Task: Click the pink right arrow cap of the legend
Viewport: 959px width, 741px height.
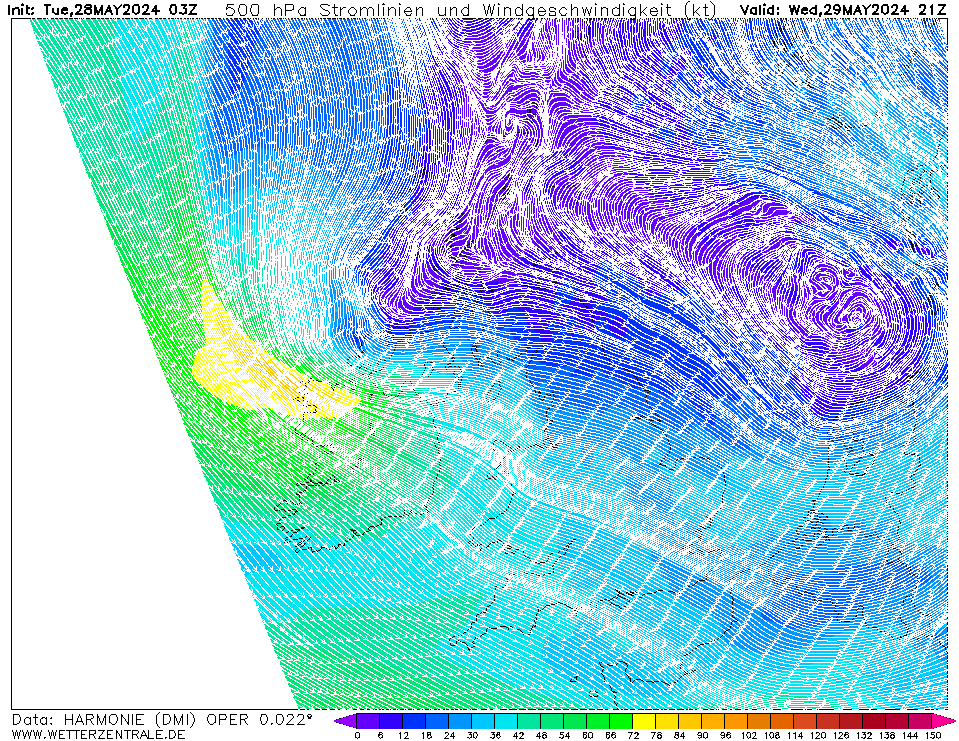Action: coord(942,721)
